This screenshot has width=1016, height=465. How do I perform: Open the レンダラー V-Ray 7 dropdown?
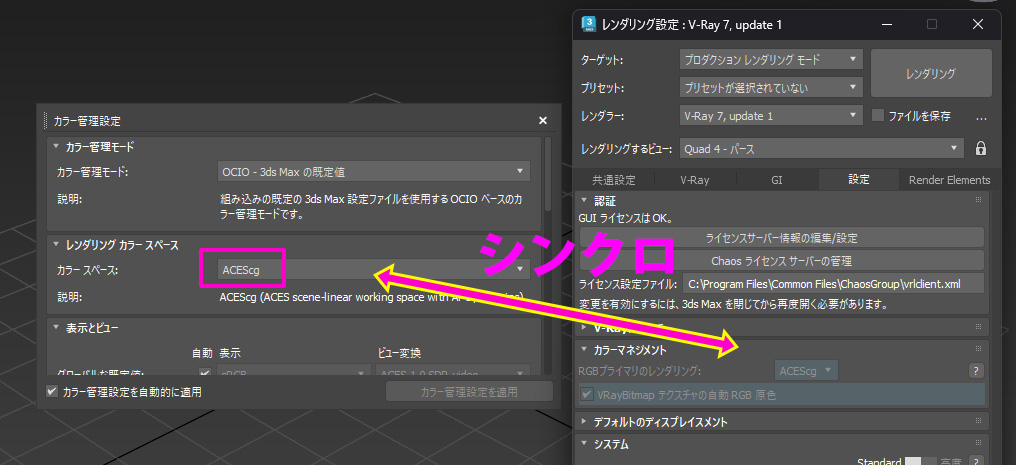pyautogui.click(x=771, y=117)
